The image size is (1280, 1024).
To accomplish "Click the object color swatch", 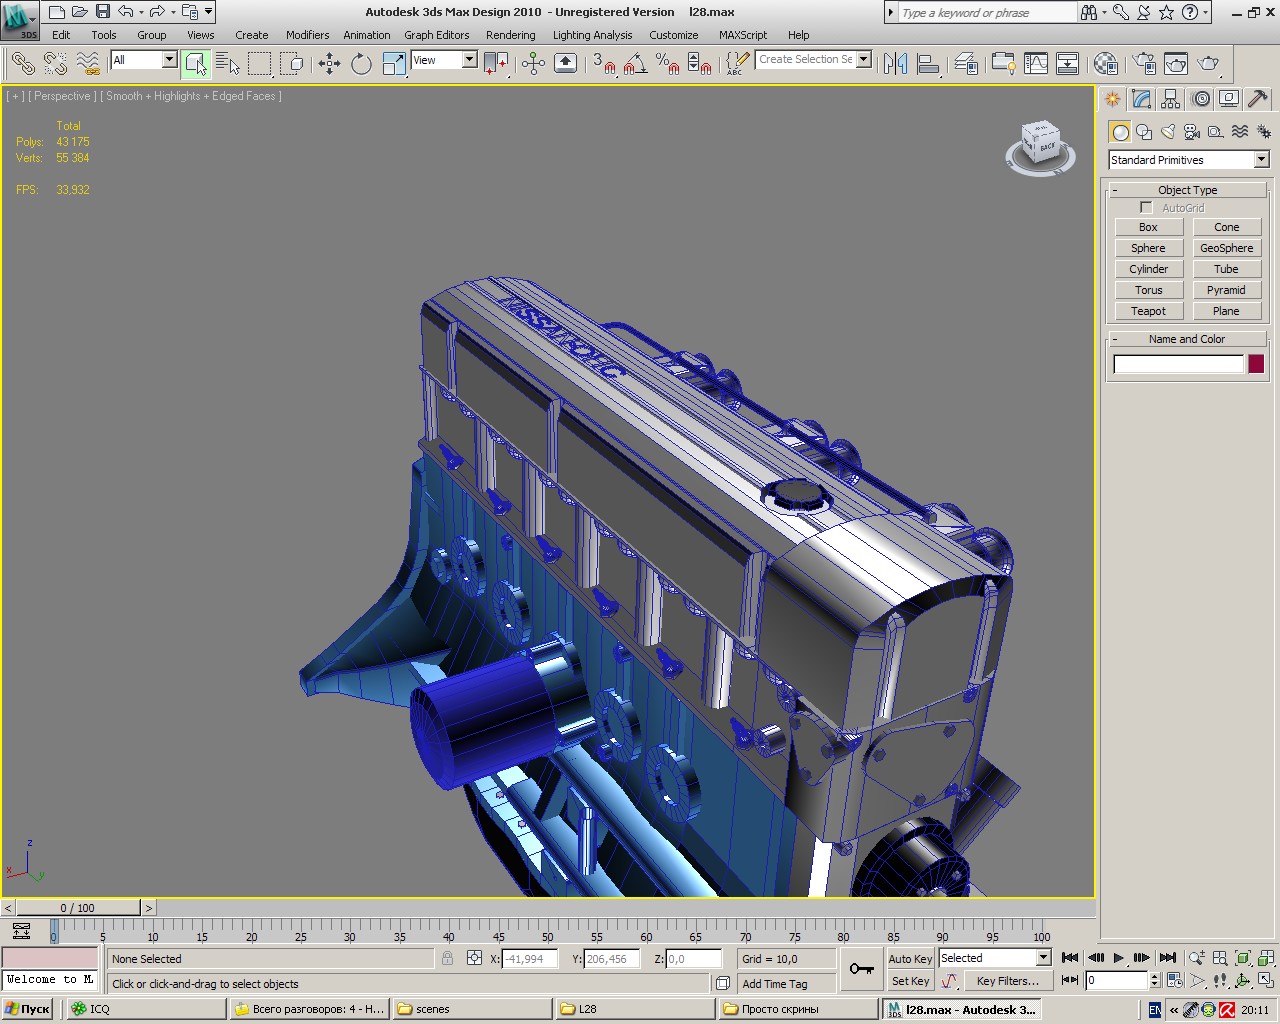I will coord(1256,364).
